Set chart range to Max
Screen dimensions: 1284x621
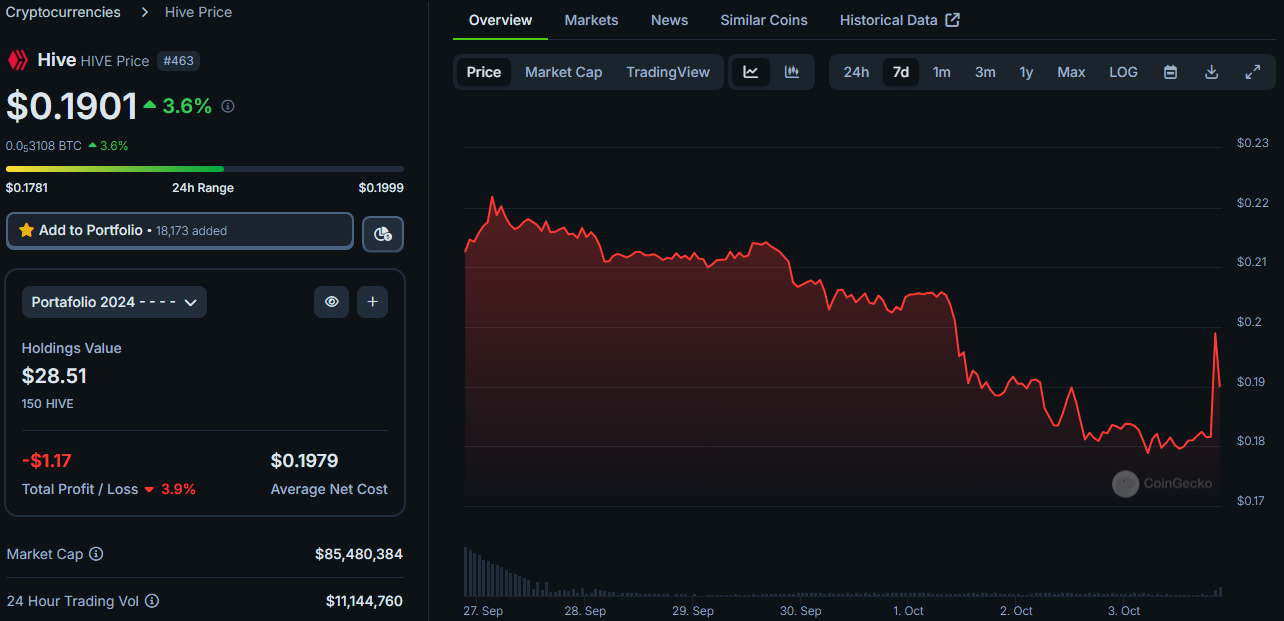click(1071, 72)
